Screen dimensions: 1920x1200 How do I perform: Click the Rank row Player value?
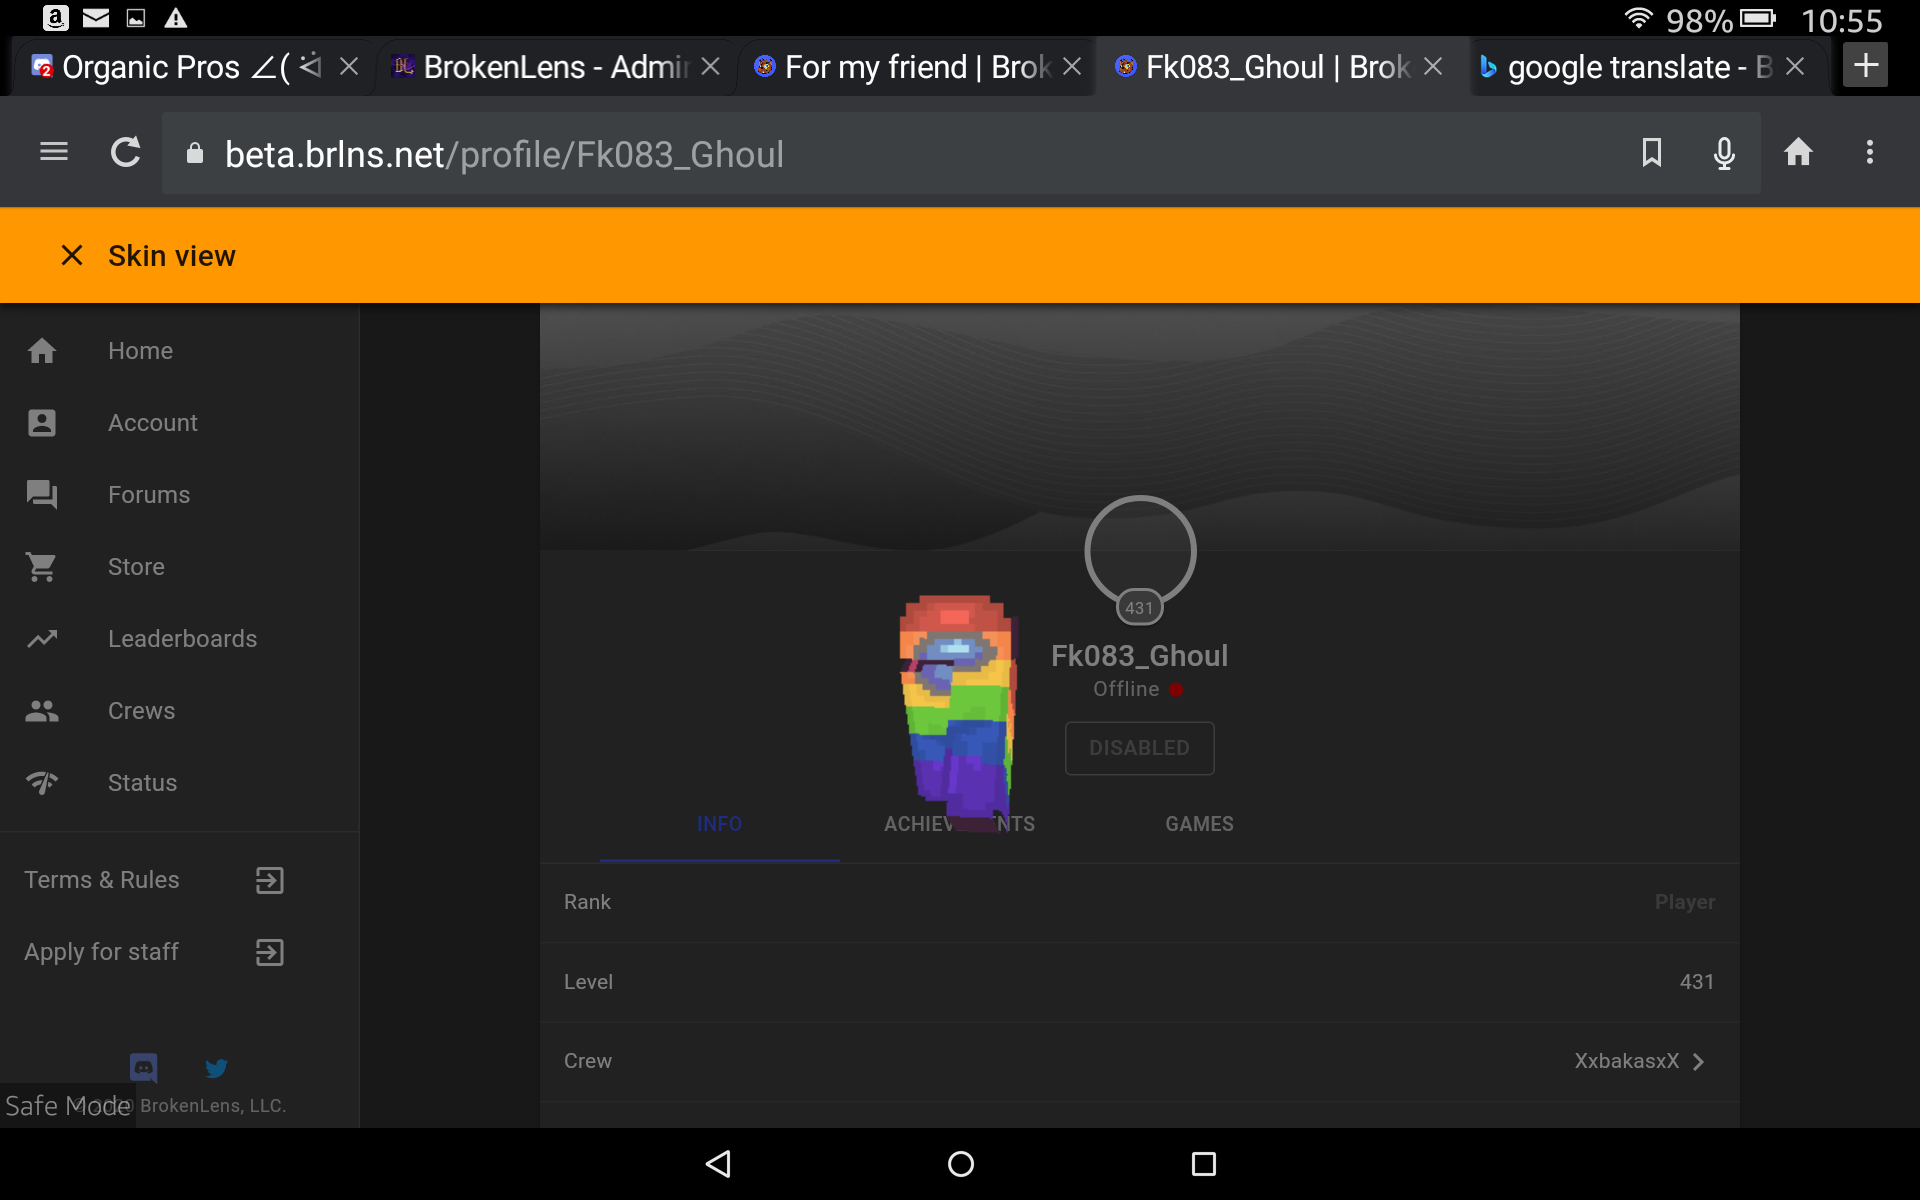click(x=1685, y=902)
